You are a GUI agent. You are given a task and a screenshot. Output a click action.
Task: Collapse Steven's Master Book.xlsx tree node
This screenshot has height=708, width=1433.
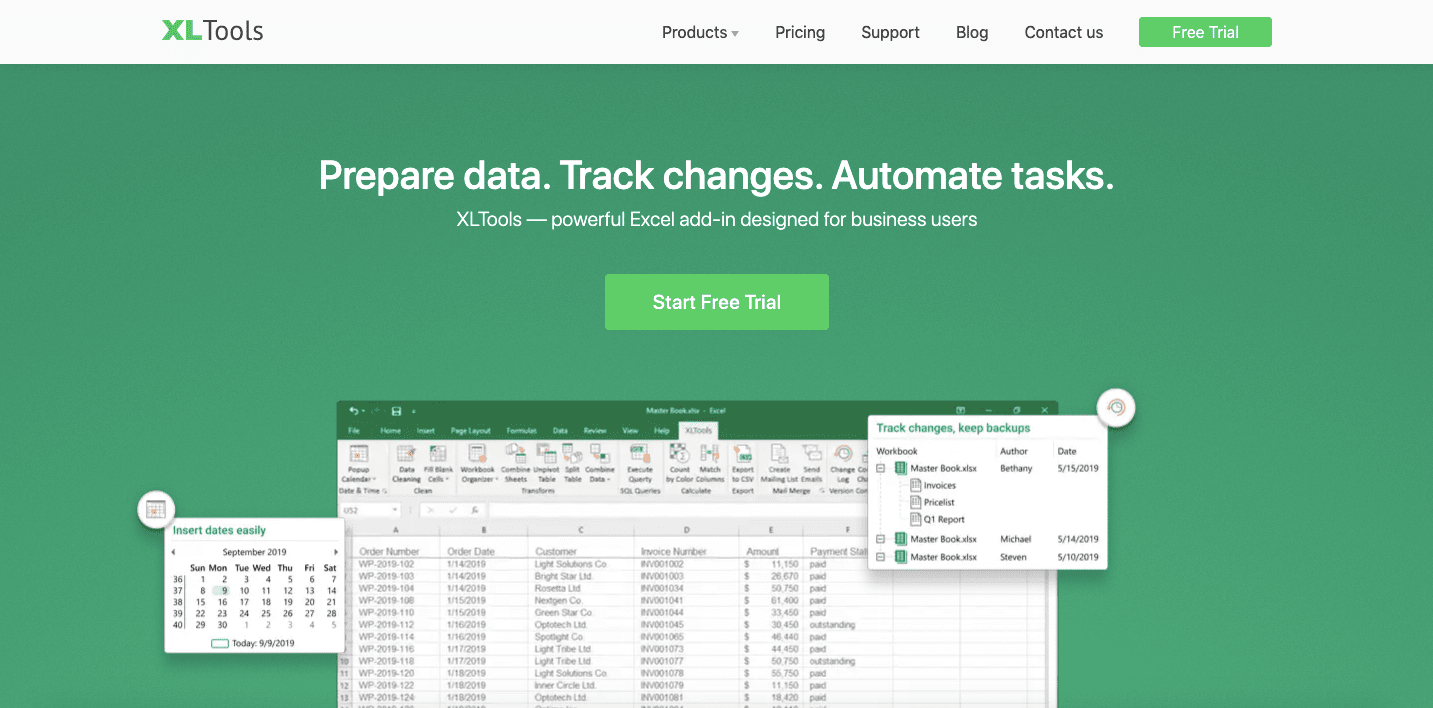(881, 557)
